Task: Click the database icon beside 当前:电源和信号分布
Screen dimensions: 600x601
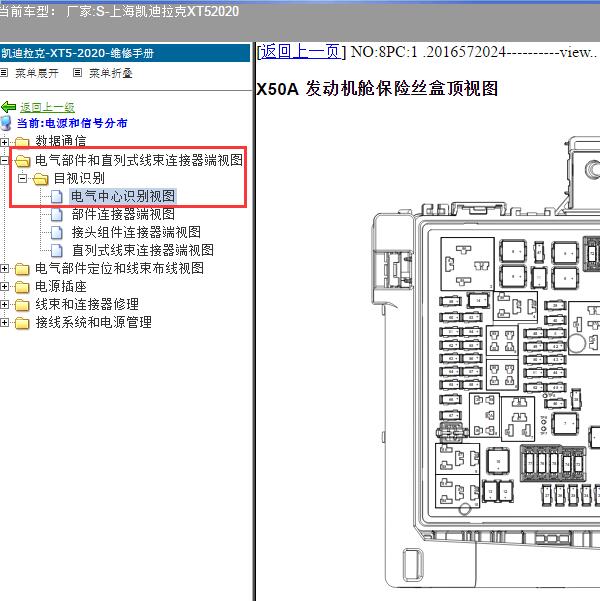Action: point(6,123)
